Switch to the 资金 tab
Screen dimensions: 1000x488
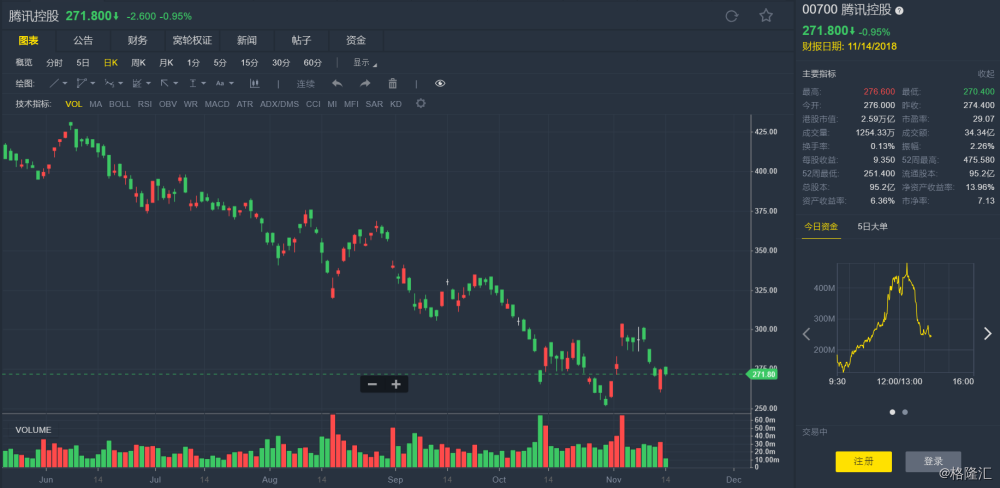[356, 40]
